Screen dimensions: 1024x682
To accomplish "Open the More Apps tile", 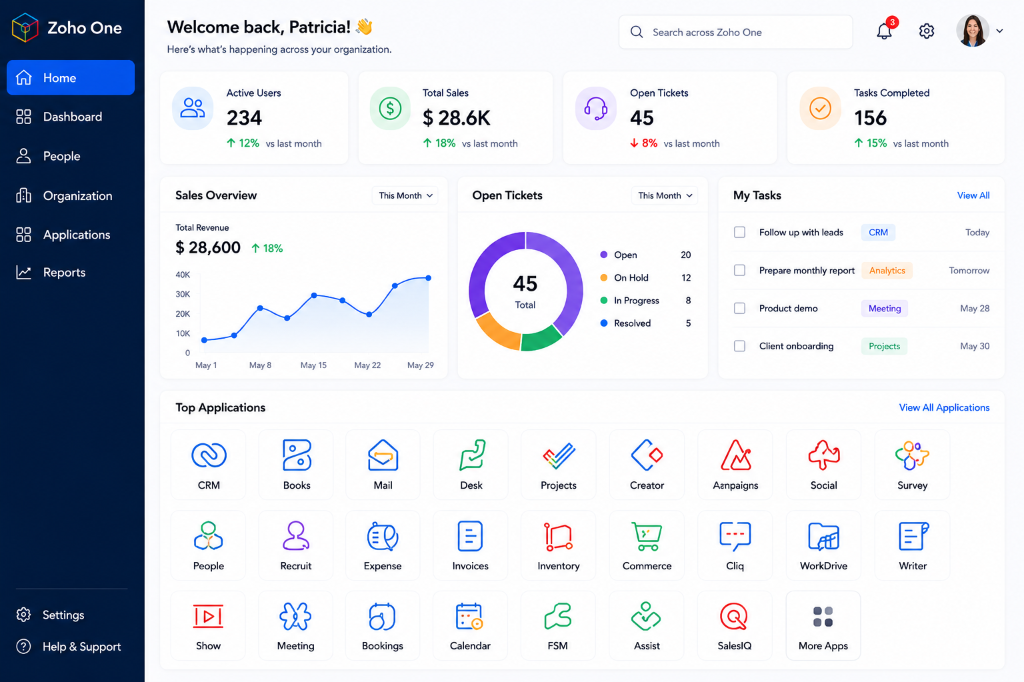I will (824, 626).
